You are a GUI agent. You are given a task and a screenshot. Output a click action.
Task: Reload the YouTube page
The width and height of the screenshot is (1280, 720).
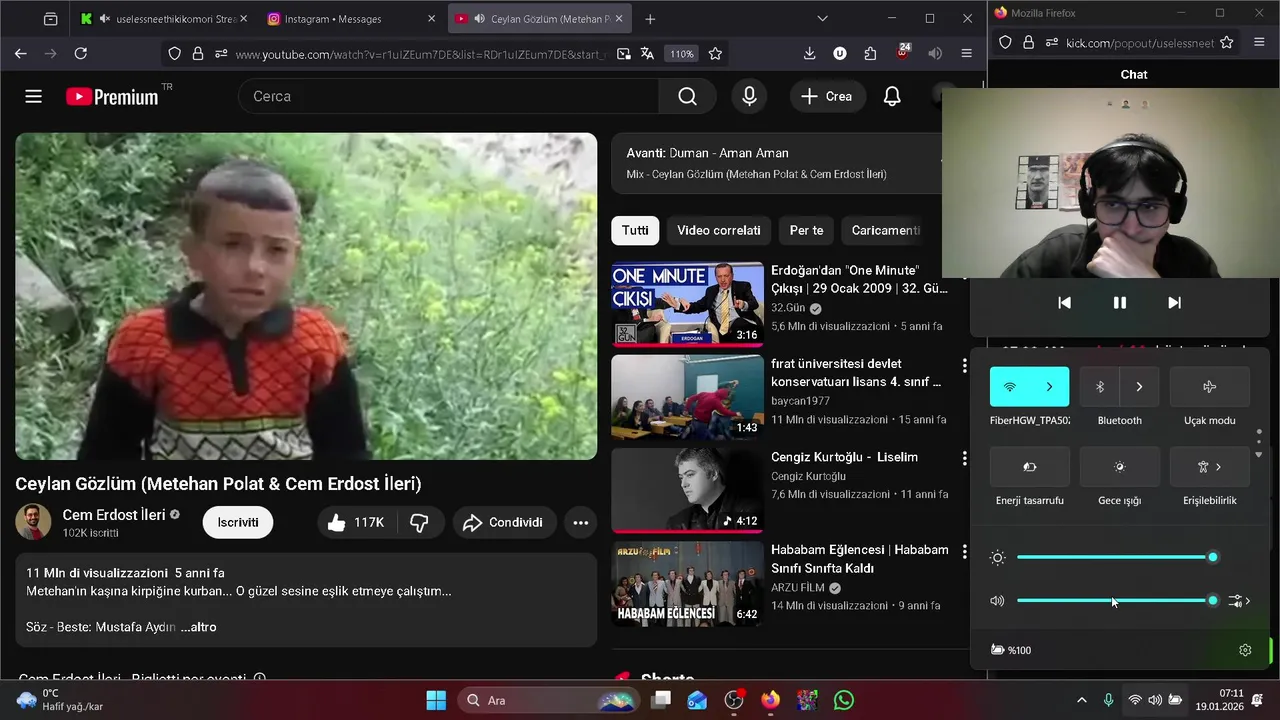pos(81,53)
